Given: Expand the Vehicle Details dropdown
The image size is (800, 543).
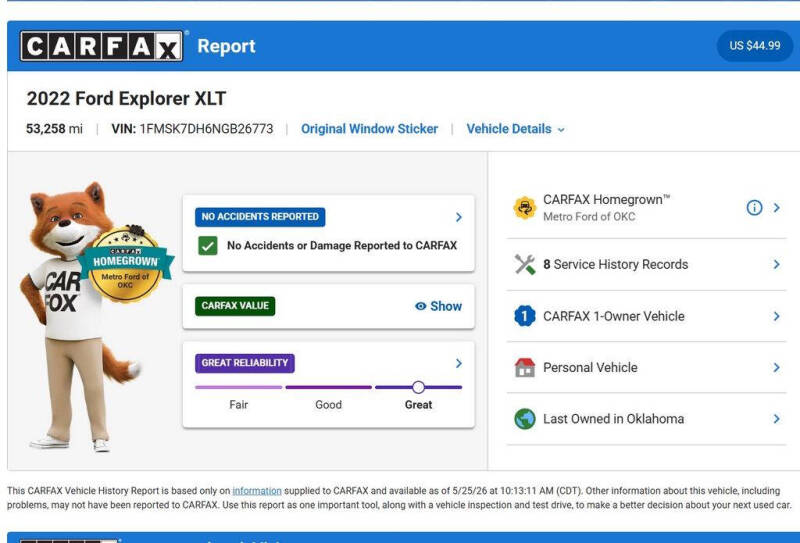Looking at the screenshot, I should [x=515, y=129].
